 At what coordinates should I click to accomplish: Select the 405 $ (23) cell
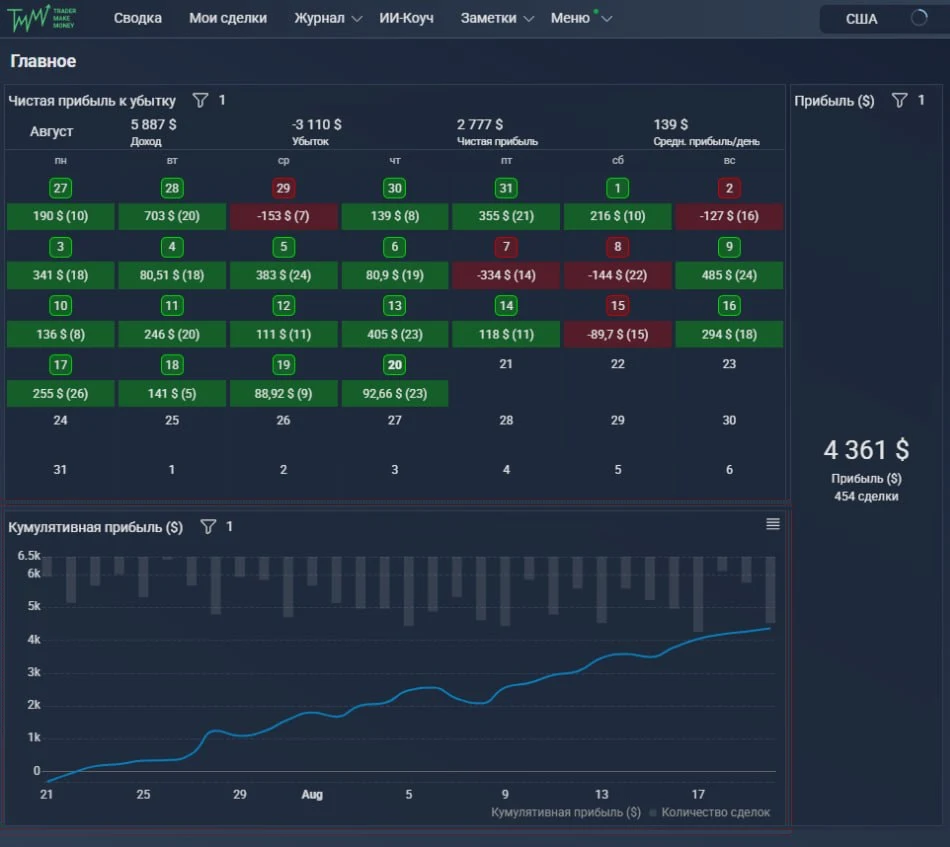pyautogui.click(x=395, y=334)
